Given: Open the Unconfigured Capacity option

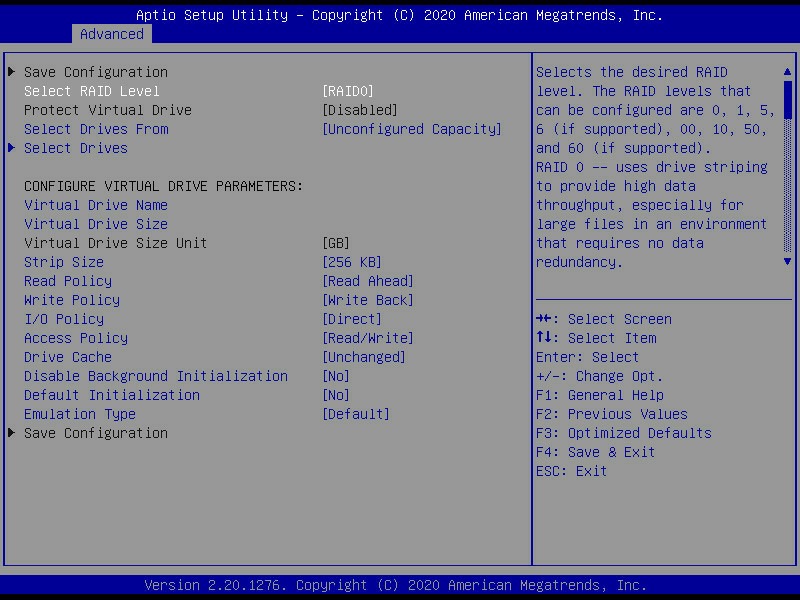Looking at the screenshot, I should pos(412,129).
